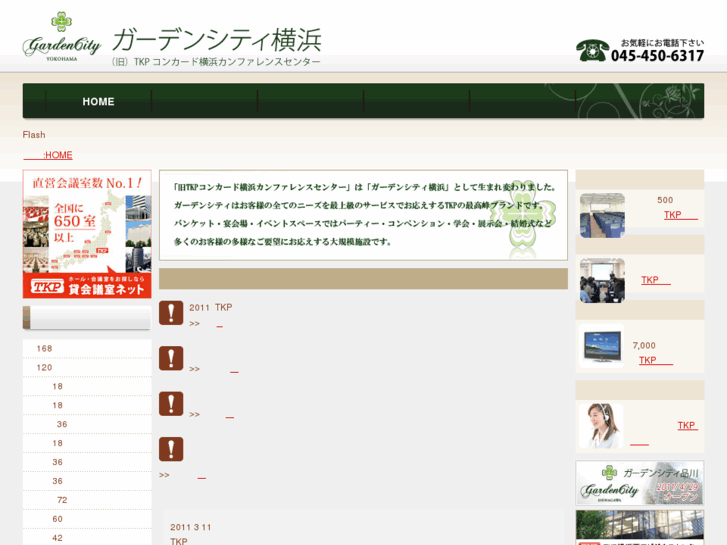Click the fourth exclamation notice icon
Image resolution: width=727 pixels, height=545 pixels.
click(171, 449)
